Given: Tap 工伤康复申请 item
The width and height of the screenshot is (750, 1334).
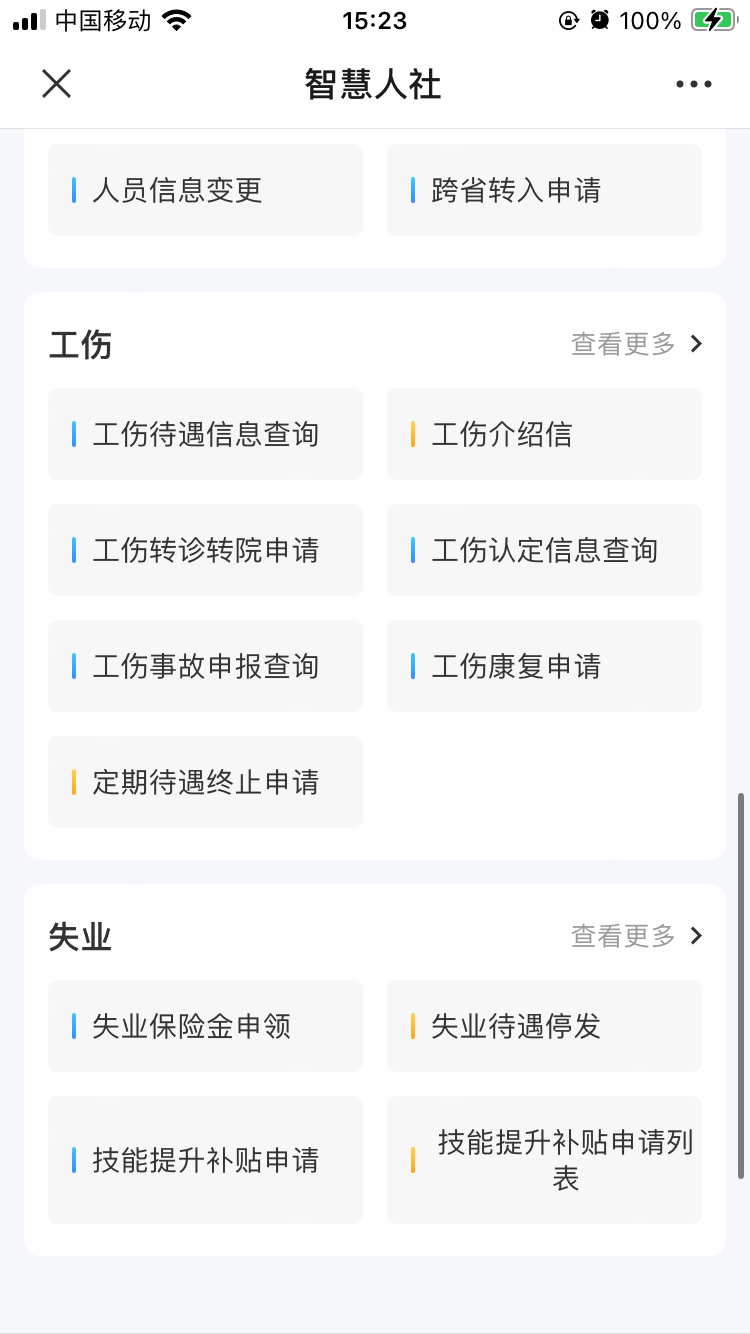Looking at the screenshot, I should tap(544, 666).
